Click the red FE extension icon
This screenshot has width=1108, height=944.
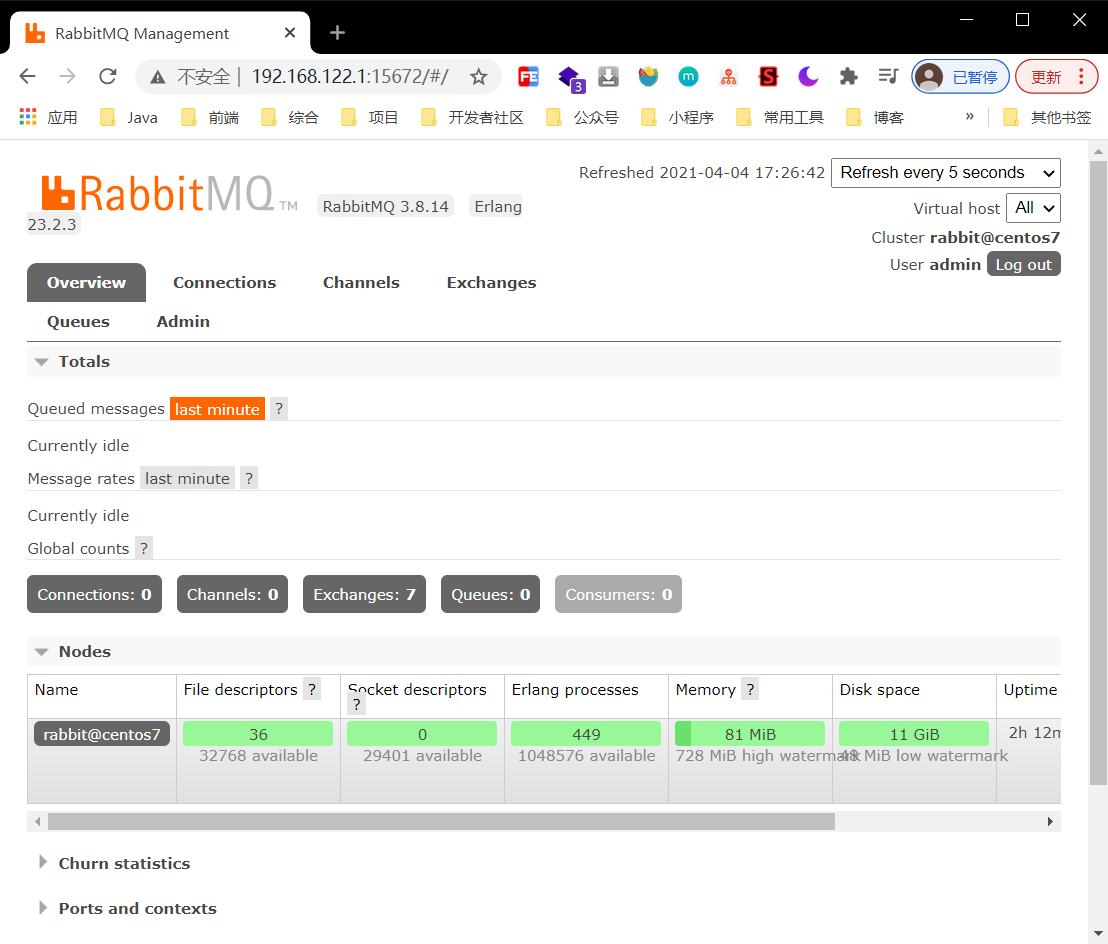click(528, 77)
